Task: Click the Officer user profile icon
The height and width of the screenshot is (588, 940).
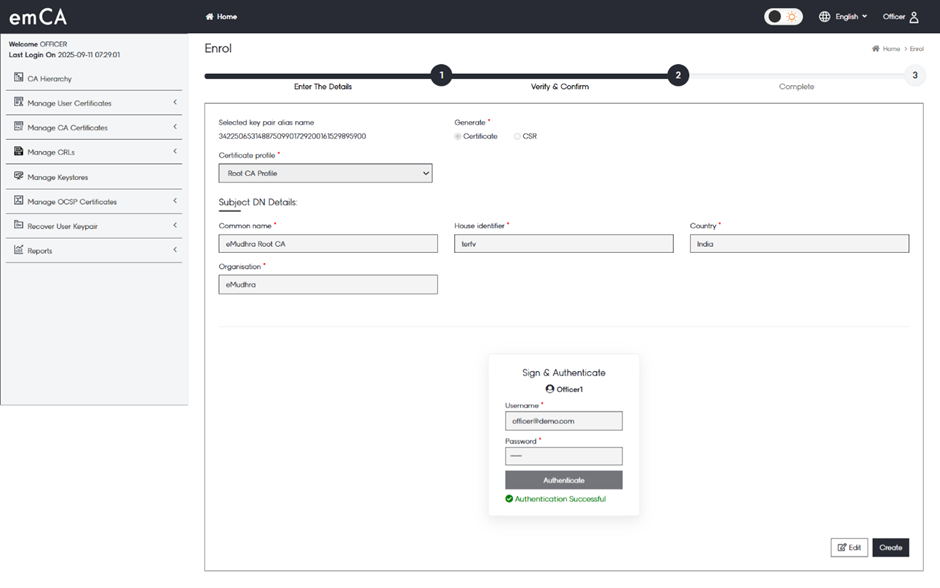Action: click(914, 17)
